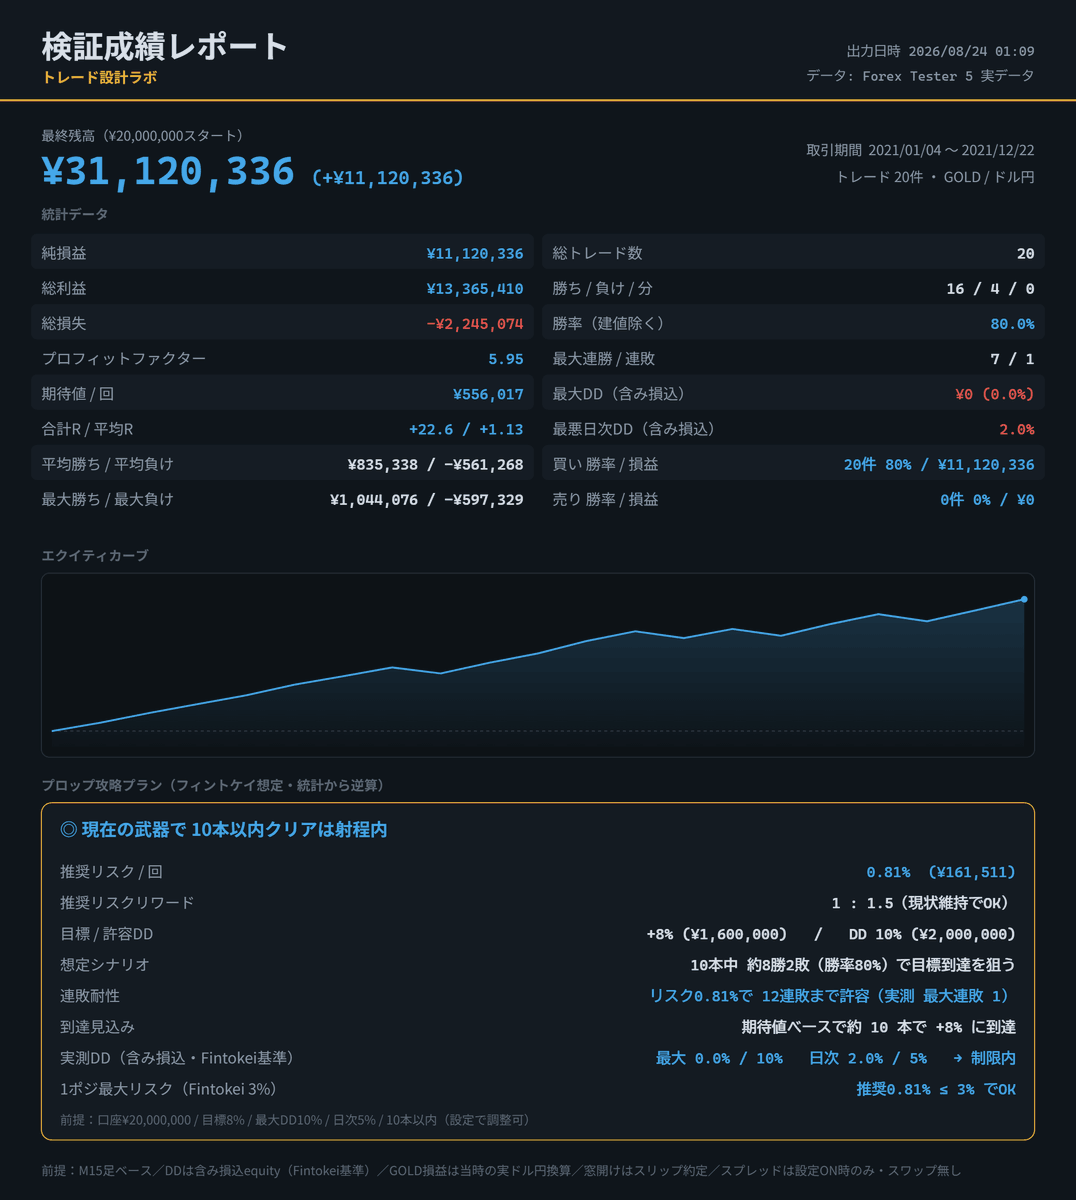Click 推奨リスク value 0.81% (¥161,511)
Viewport: 1076px width, 1200px height.
tap(941, 872)
